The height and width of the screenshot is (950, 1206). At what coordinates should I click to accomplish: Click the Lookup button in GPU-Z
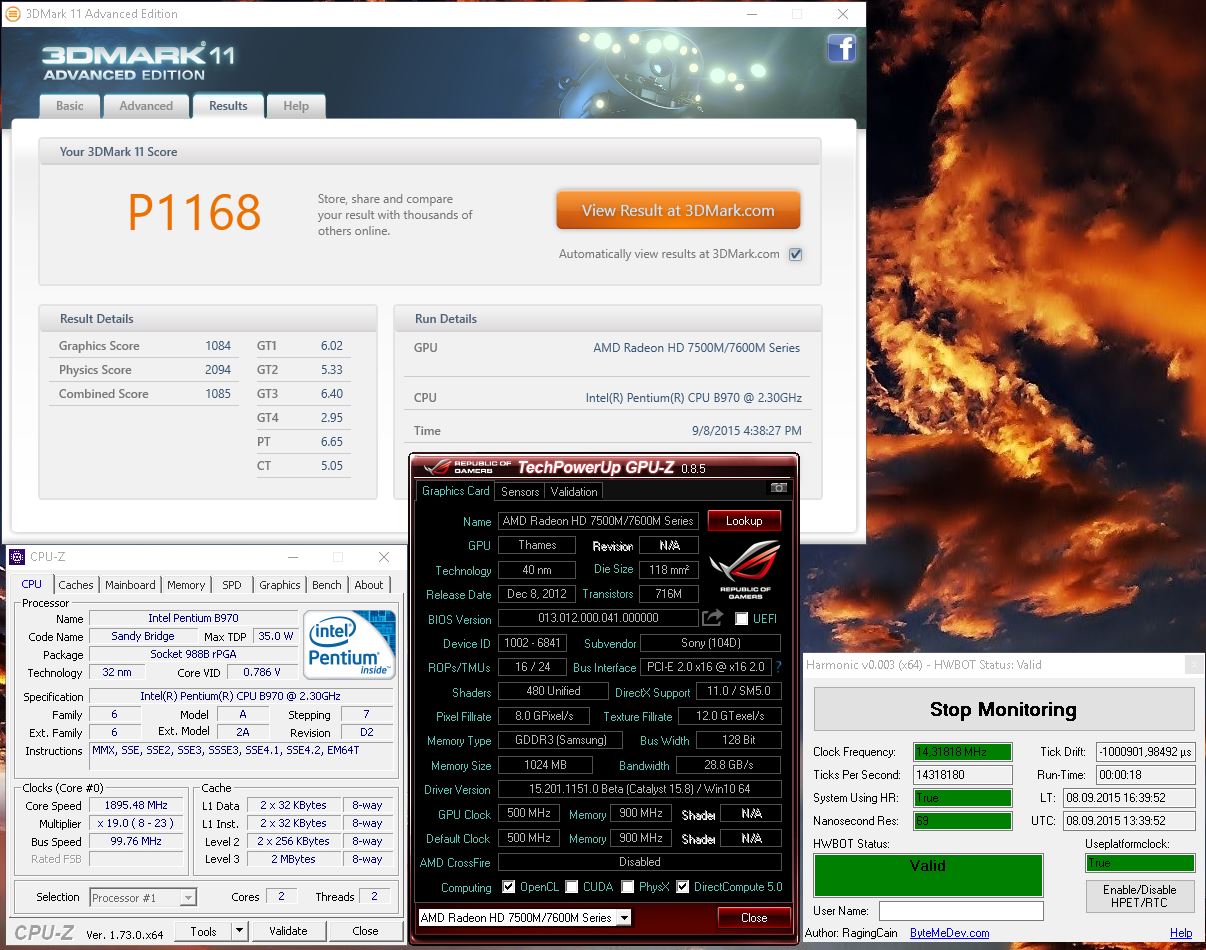[x=744, y=521]
